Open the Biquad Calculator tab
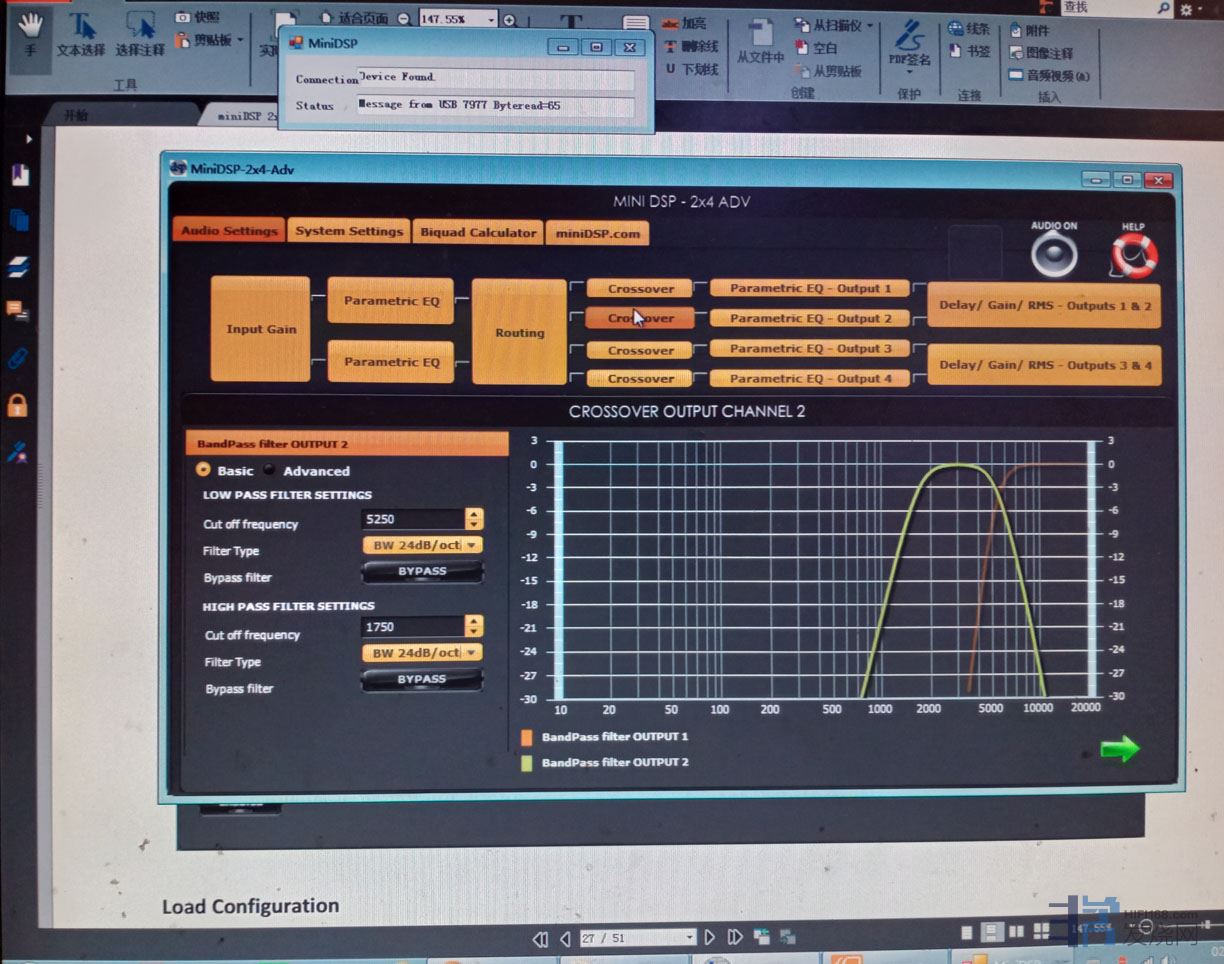This screenshot has height=964, width=1224. point(478,233)
